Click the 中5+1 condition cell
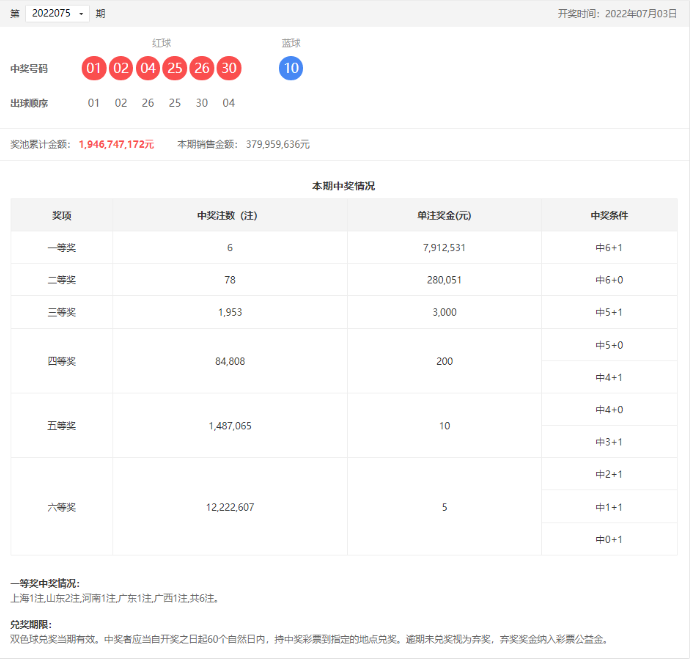Screen dimensions: 690x659 609,312
